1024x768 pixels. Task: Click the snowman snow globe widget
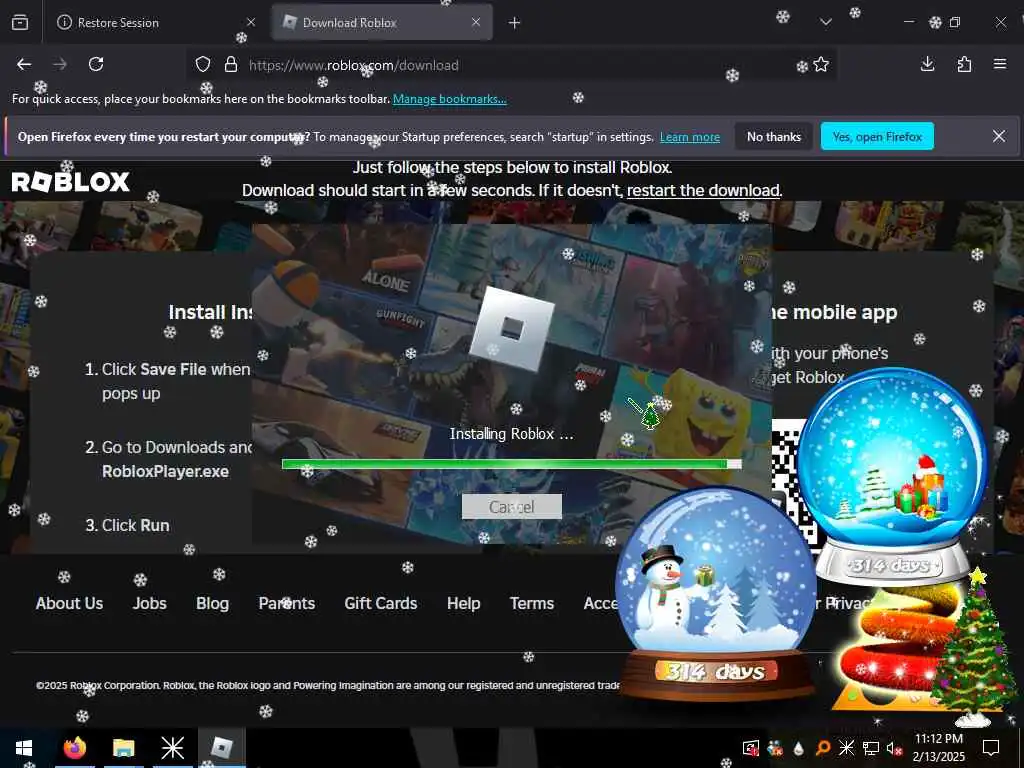coord(716,593)
